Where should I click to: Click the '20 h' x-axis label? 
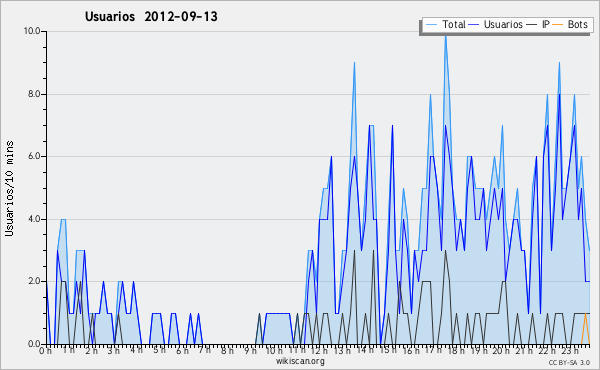tap(501, 350)
